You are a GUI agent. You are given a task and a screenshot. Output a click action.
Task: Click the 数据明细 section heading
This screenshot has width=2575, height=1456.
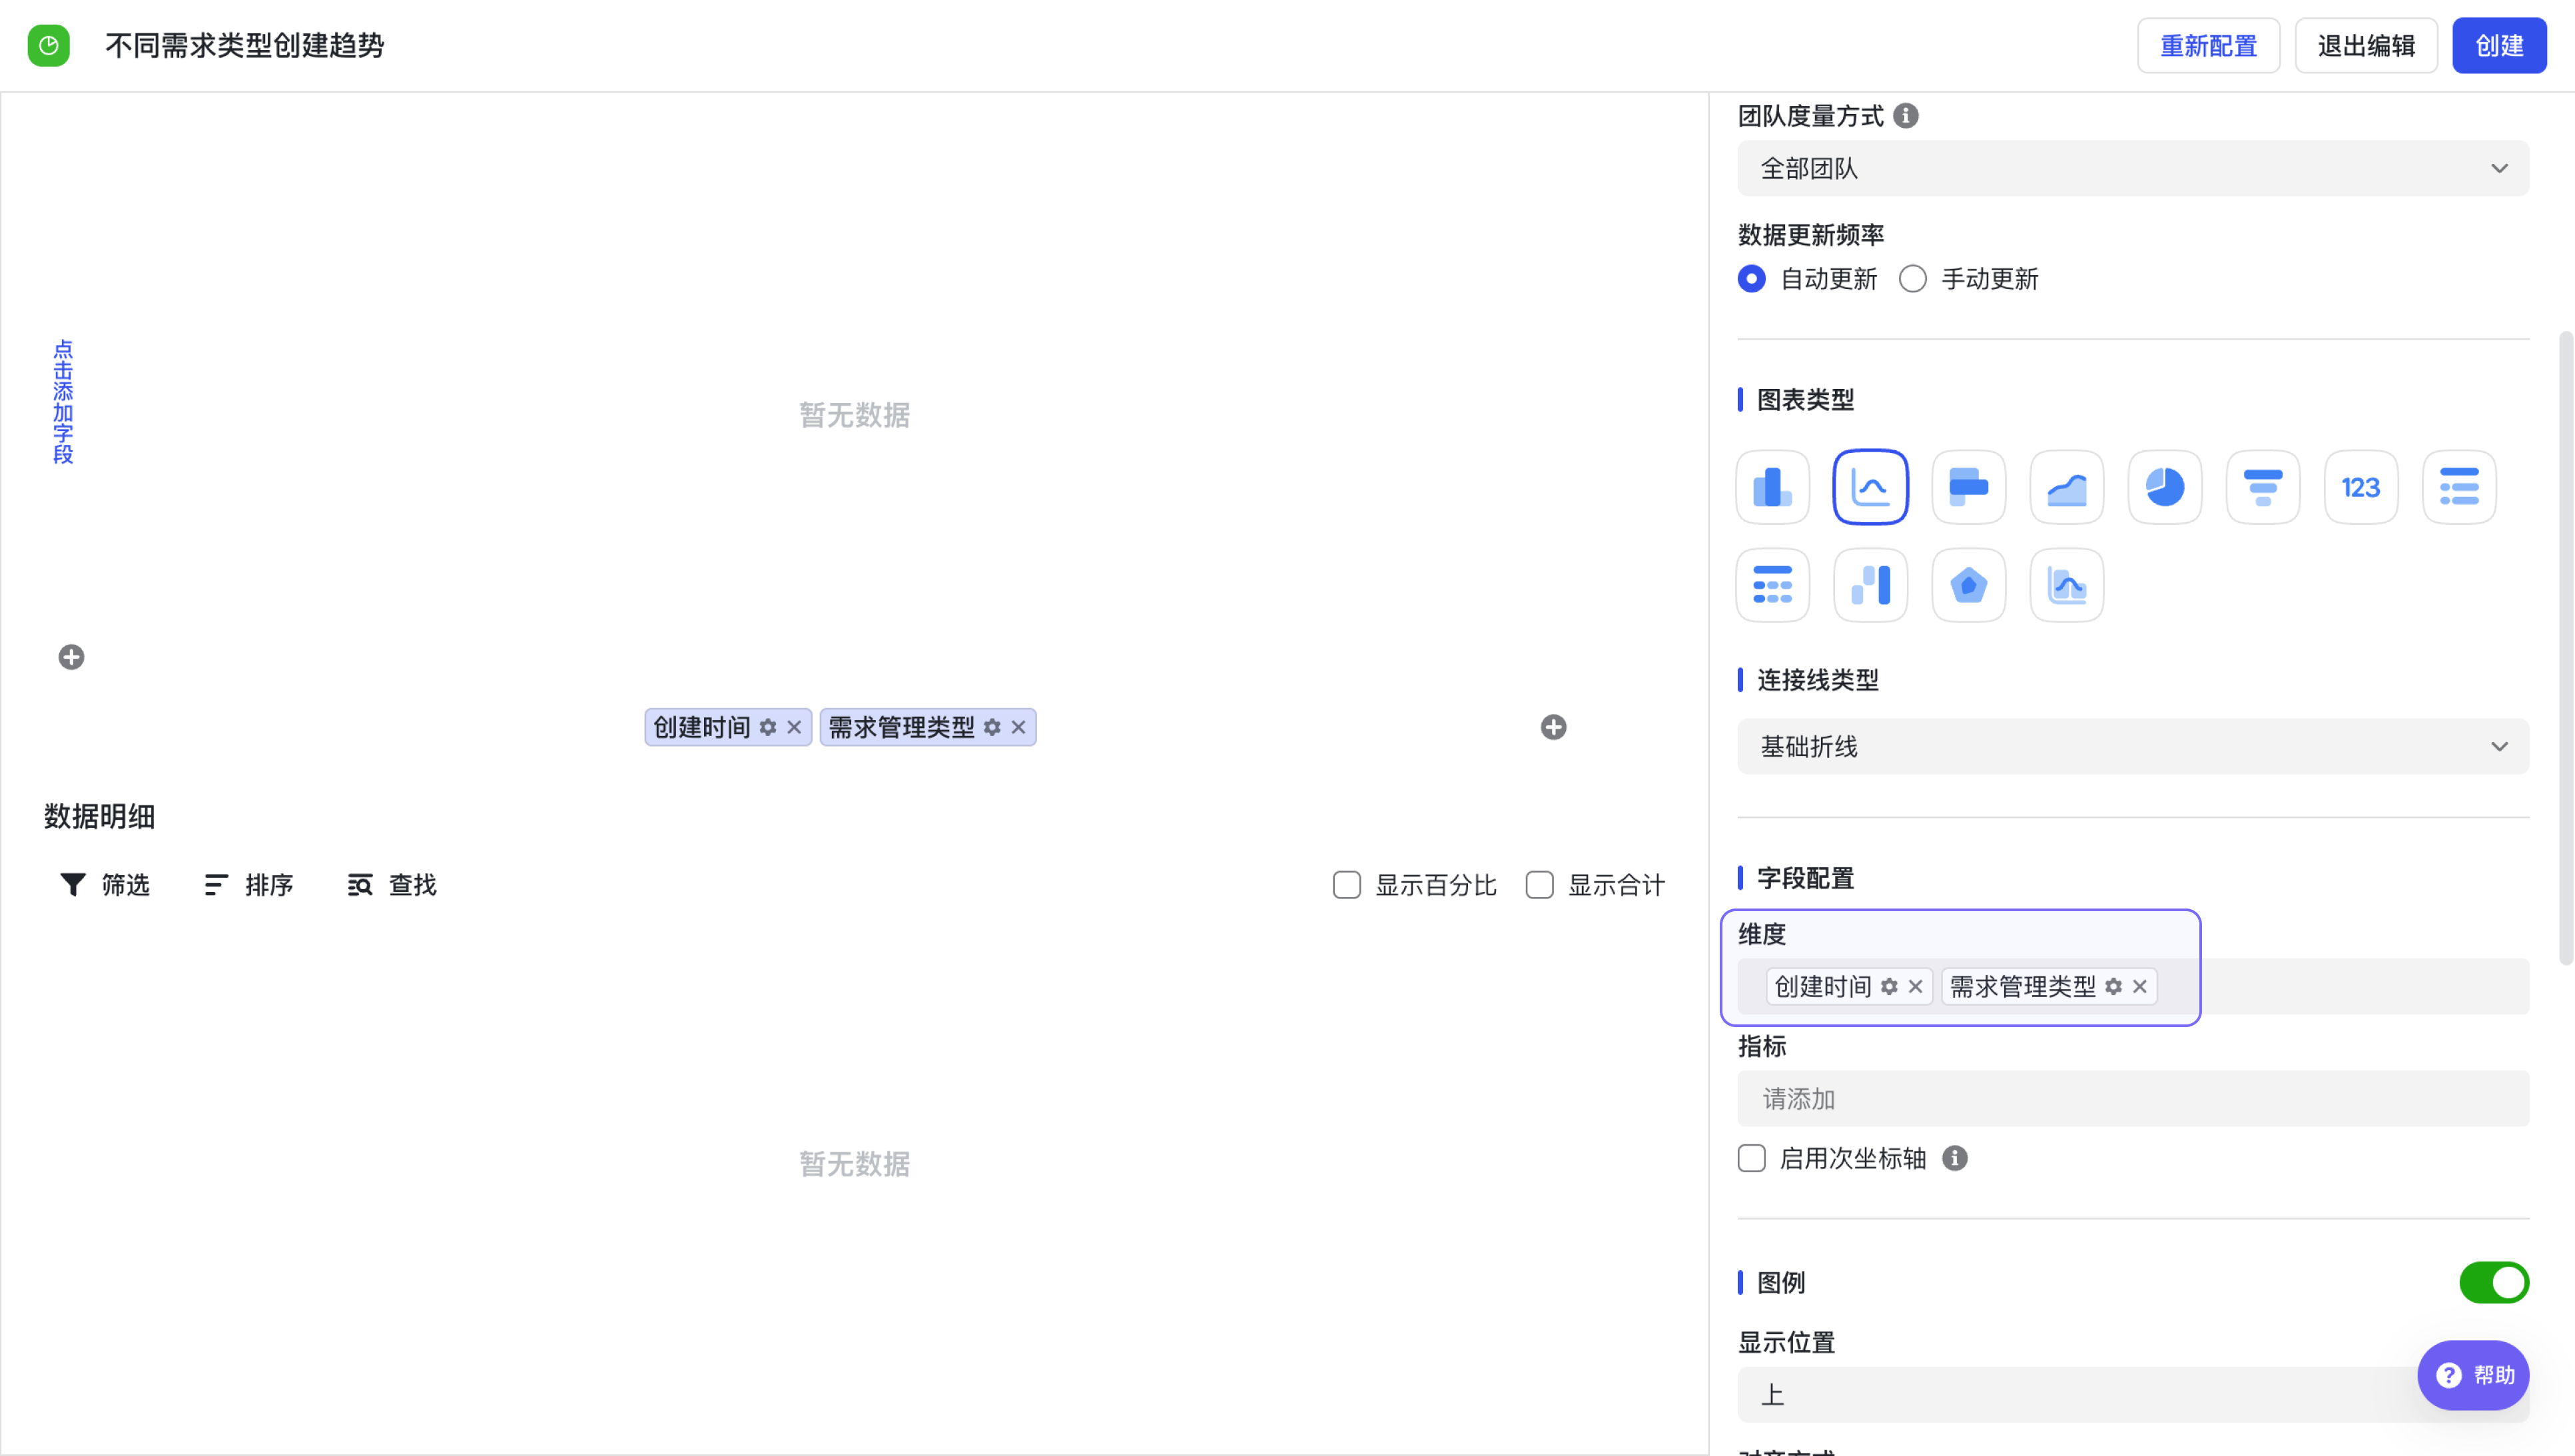point(99,816)
